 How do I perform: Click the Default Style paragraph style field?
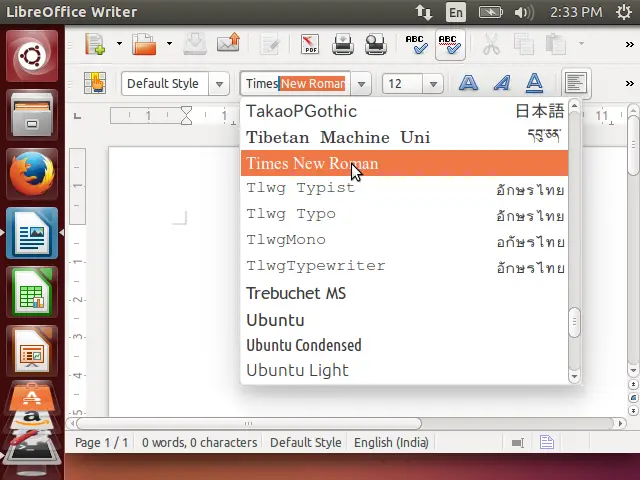(x=165, y=84)
